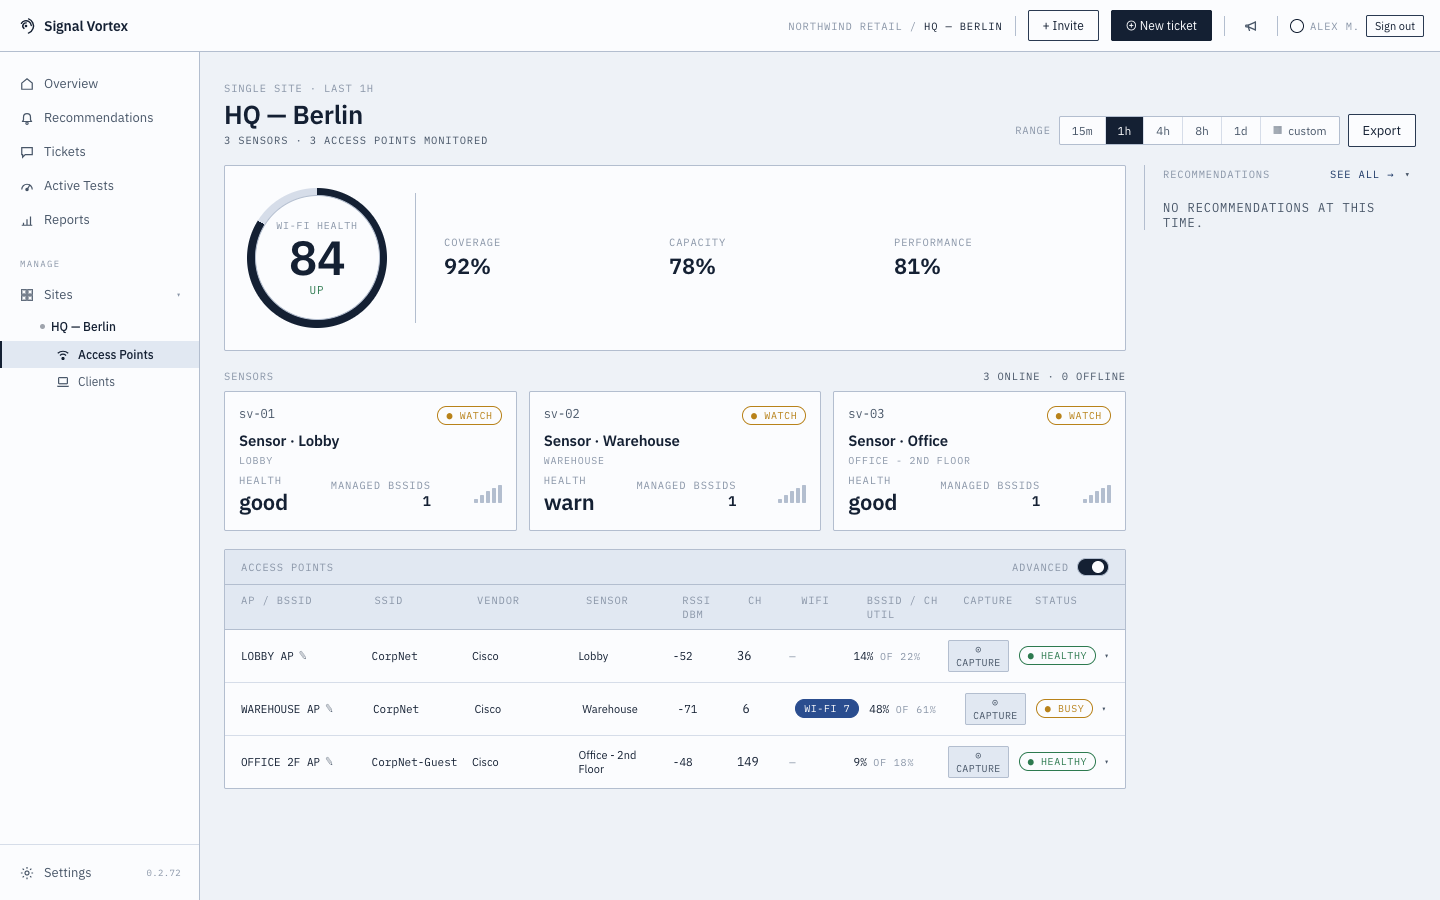Open the See All recommendations link
Viewport: 1440px width, 900px height.
1362,175
